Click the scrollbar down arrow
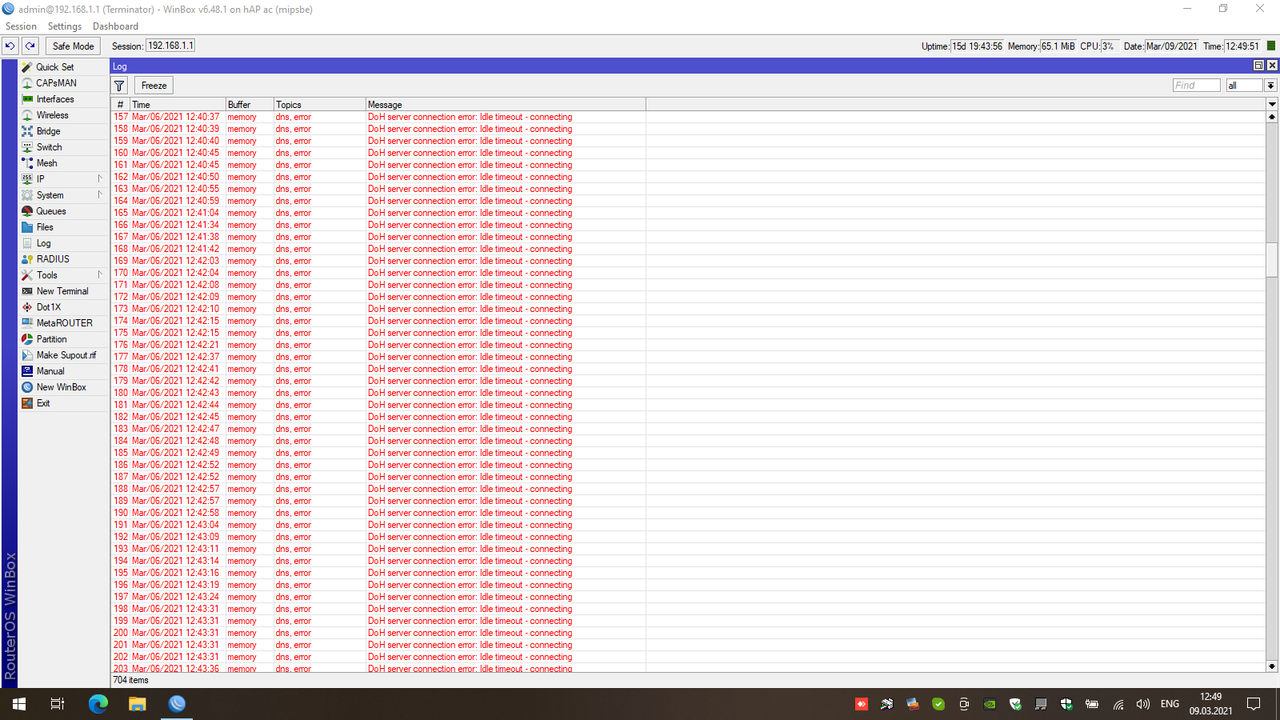The image size is (1280, 720). pyautogui.click(x=1272, y=666)
